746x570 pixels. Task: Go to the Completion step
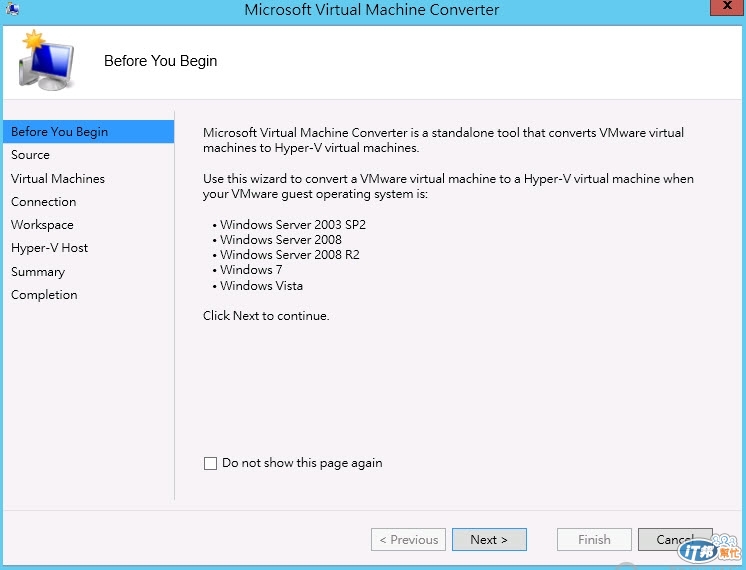[44, 295]
